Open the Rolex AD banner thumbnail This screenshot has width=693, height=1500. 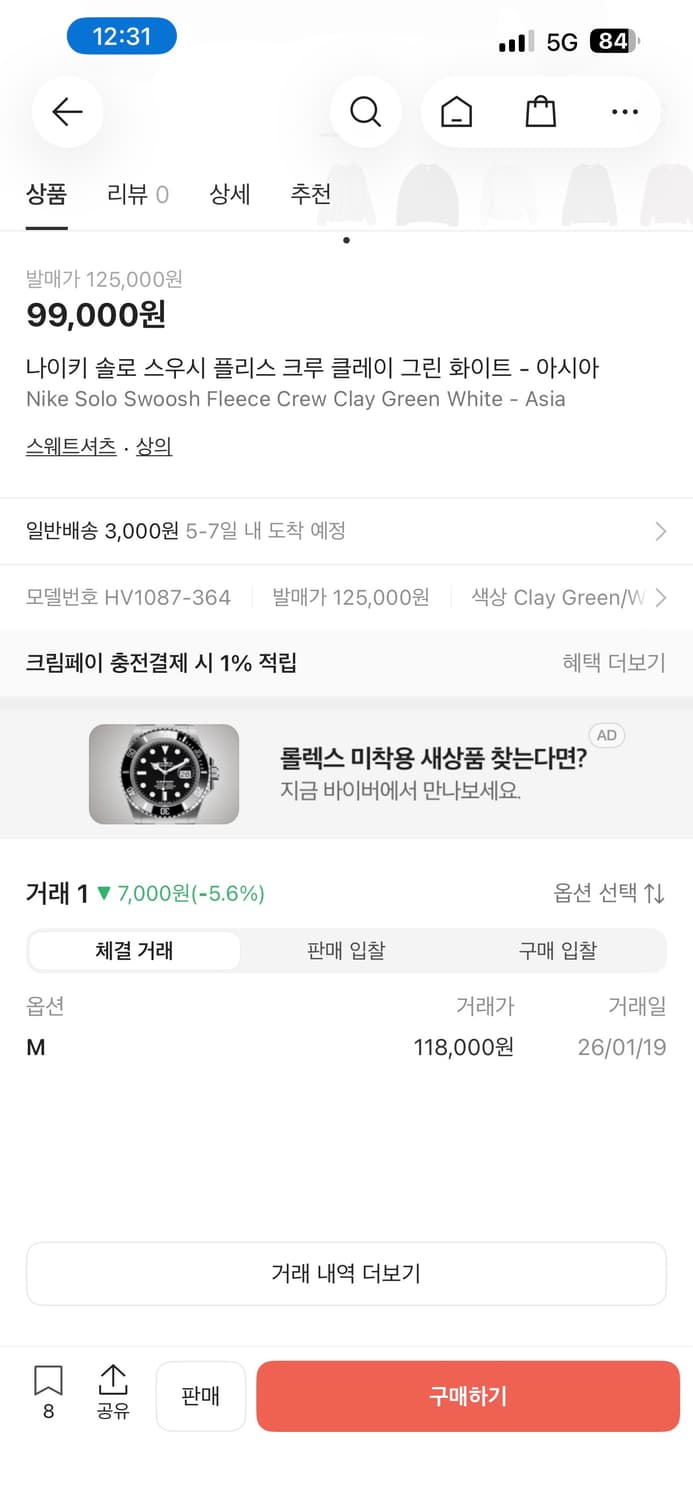coord(163,771)
